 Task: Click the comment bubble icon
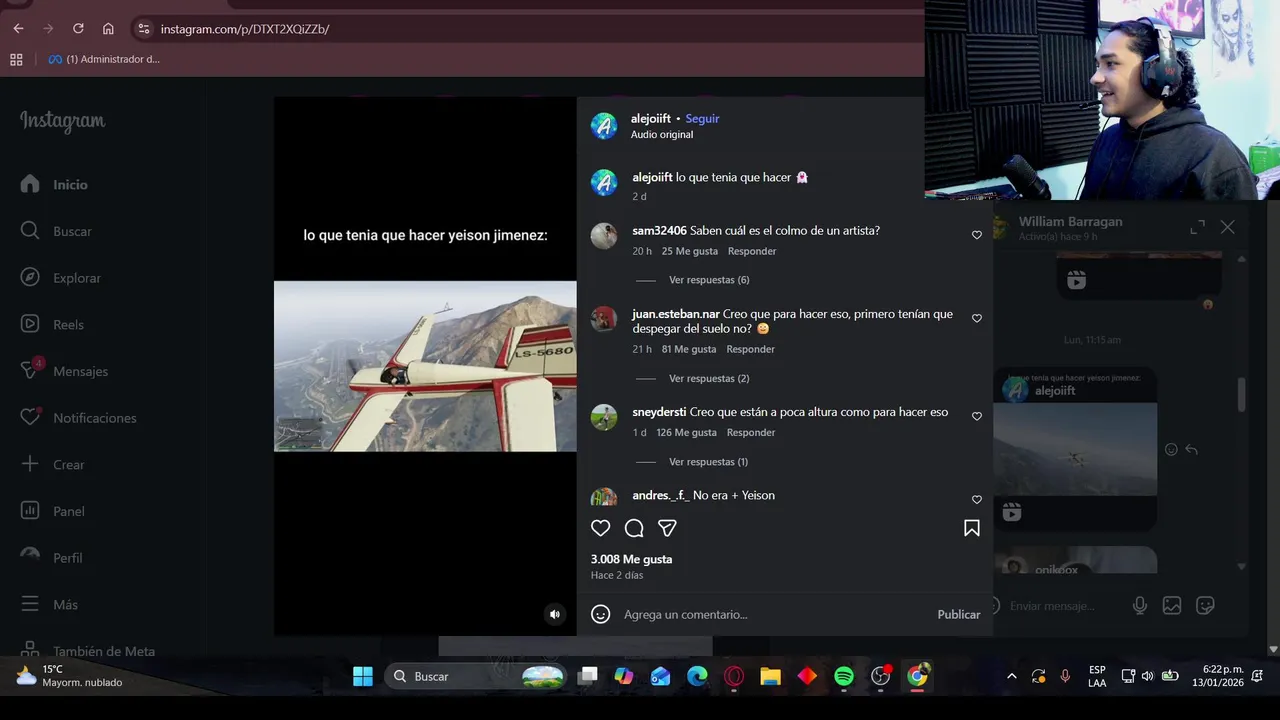pyautogui.click(x=634, y=528)
